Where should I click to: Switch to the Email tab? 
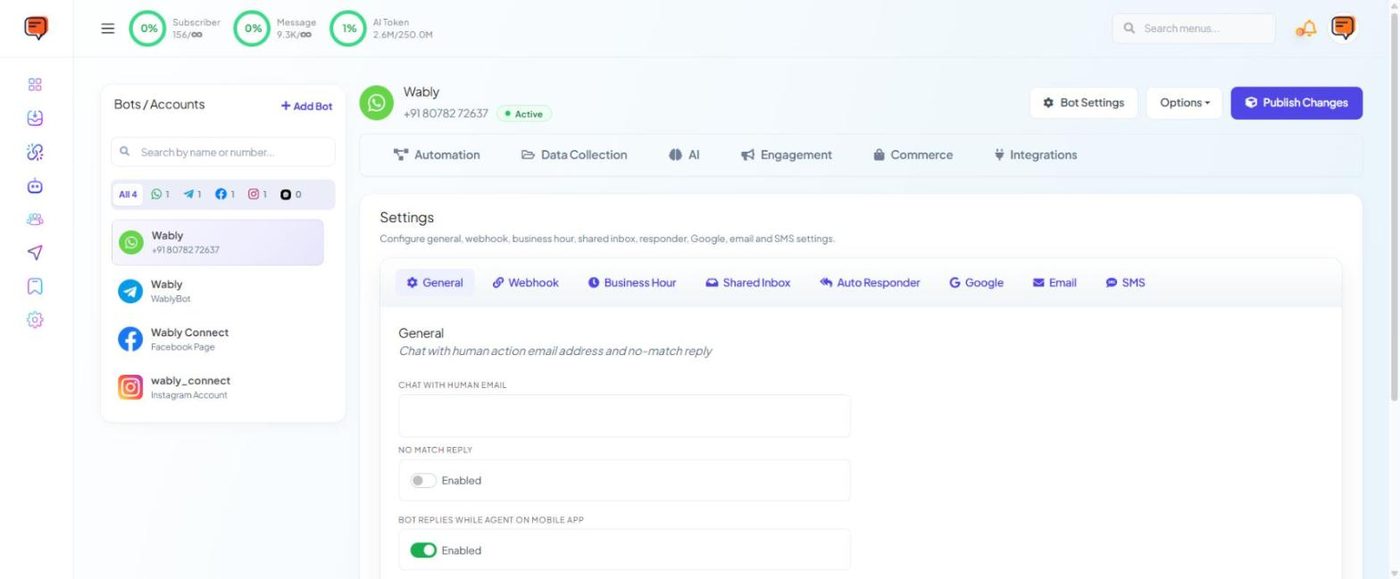pos(1055,283)
